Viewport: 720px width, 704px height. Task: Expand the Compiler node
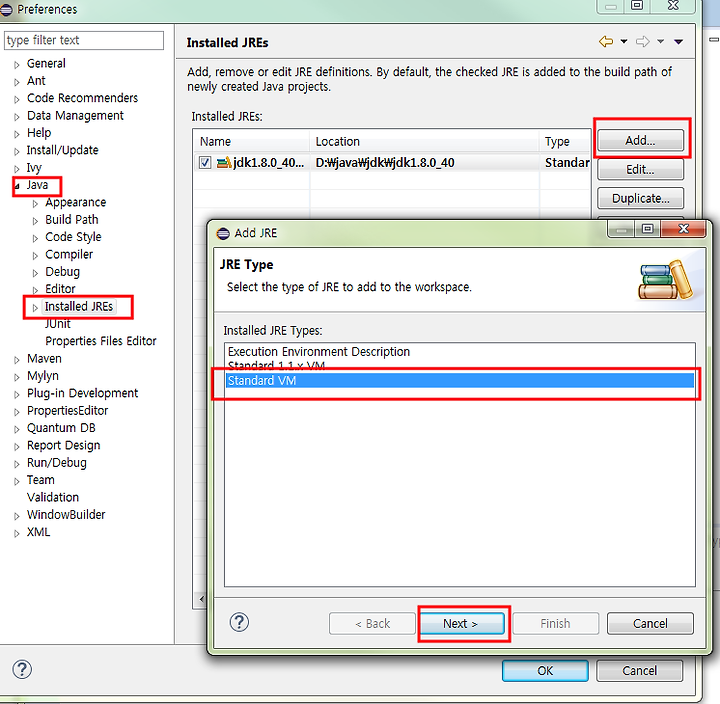coord(35,255)
